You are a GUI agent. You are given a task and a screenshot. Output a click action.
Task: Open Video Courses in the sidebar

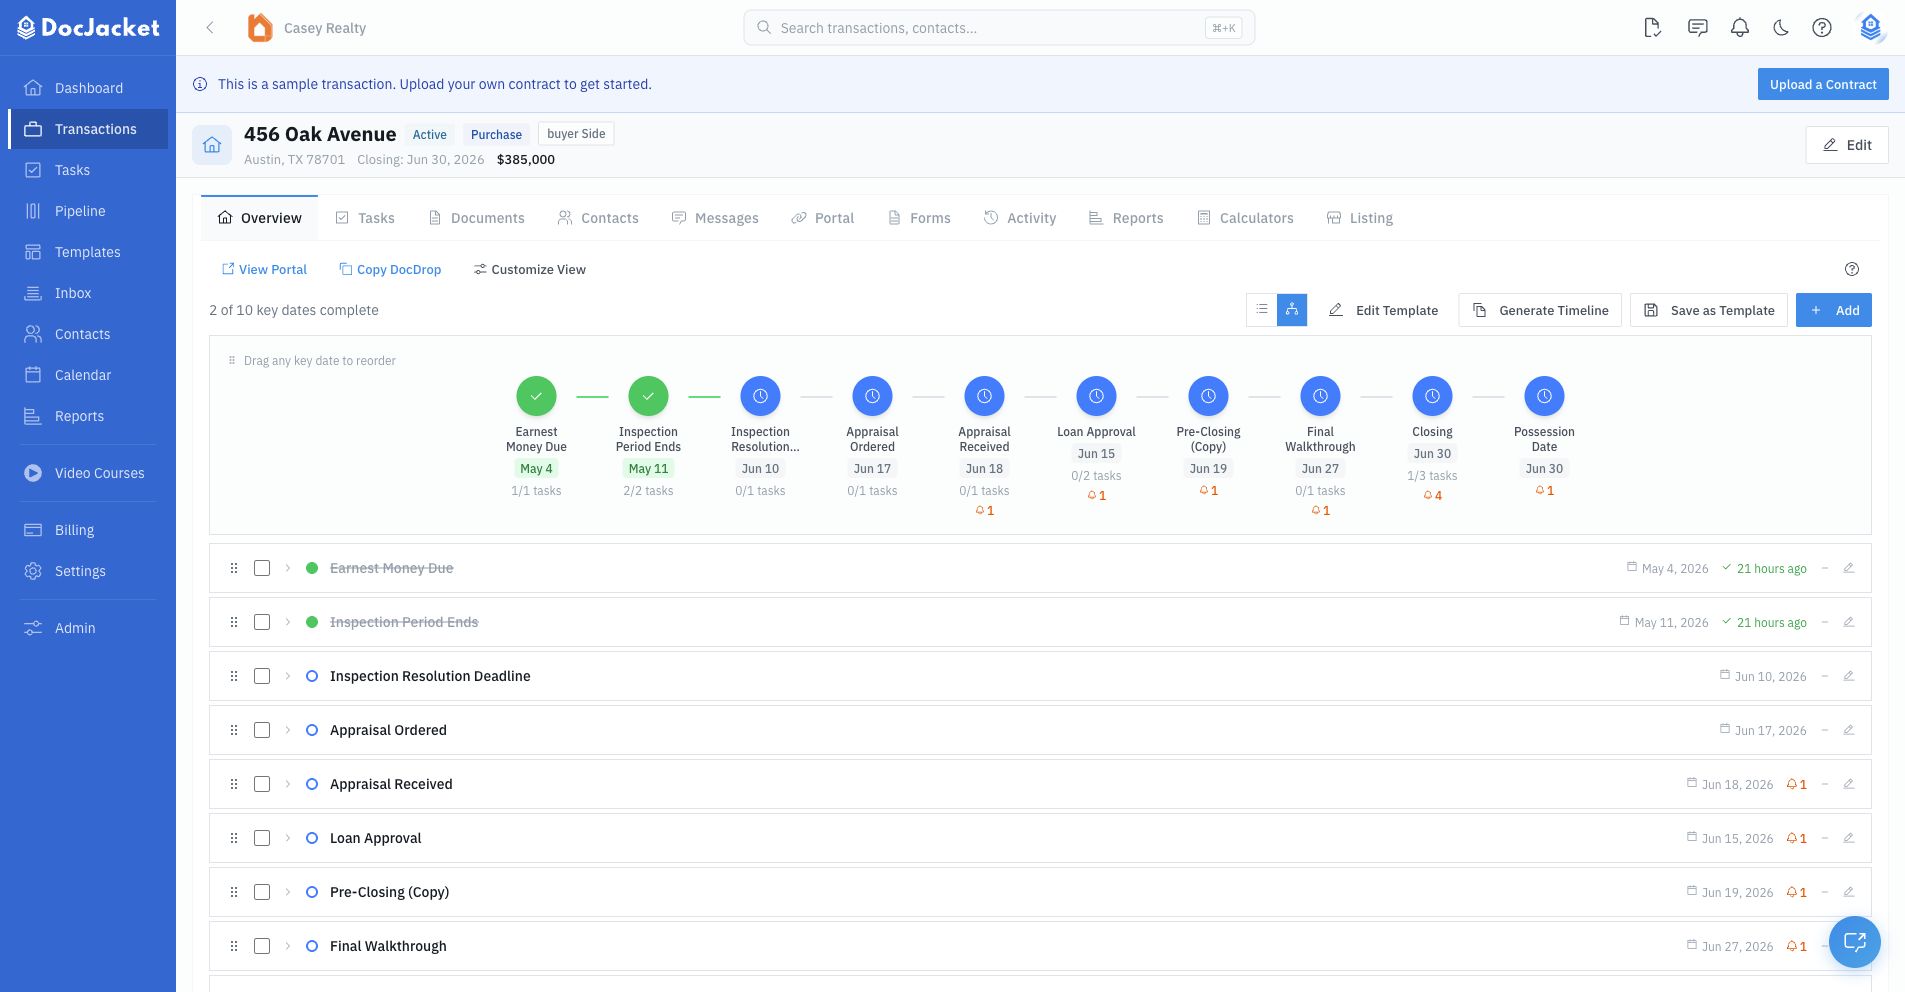88,473
